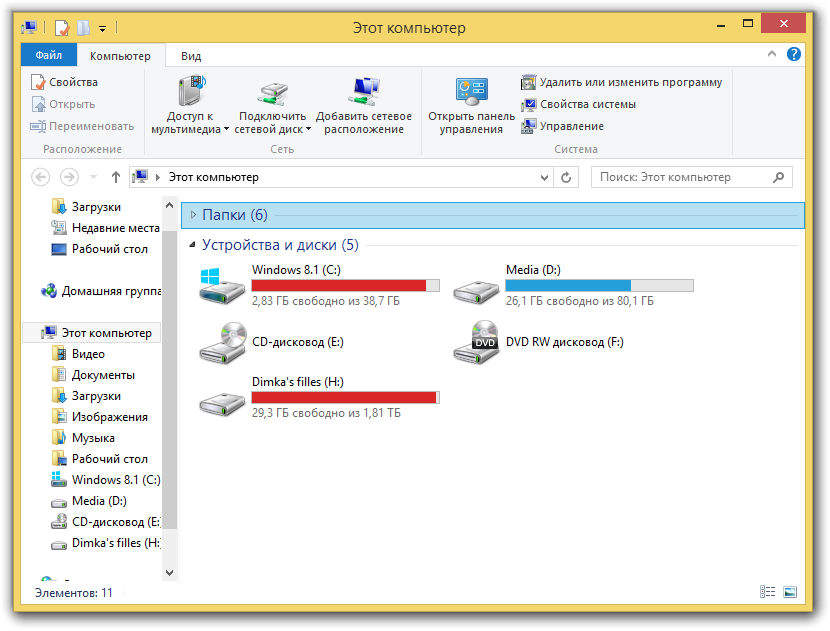Click the Открыть ribbon command
The image size is (830, 631).
(x=63, y=104)
